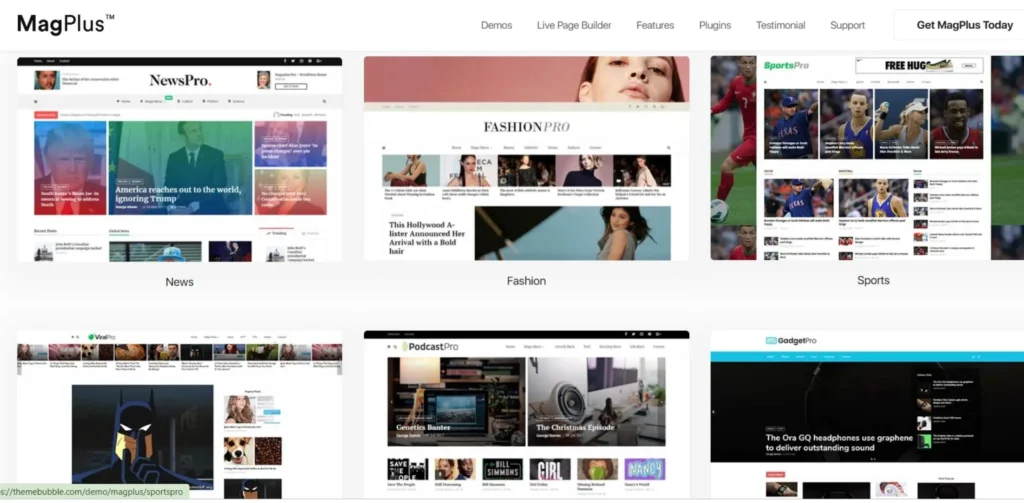Visit the Support page link
Image resolution: width=1024 pixels, height=503 pixels.
tap(847, 25)
